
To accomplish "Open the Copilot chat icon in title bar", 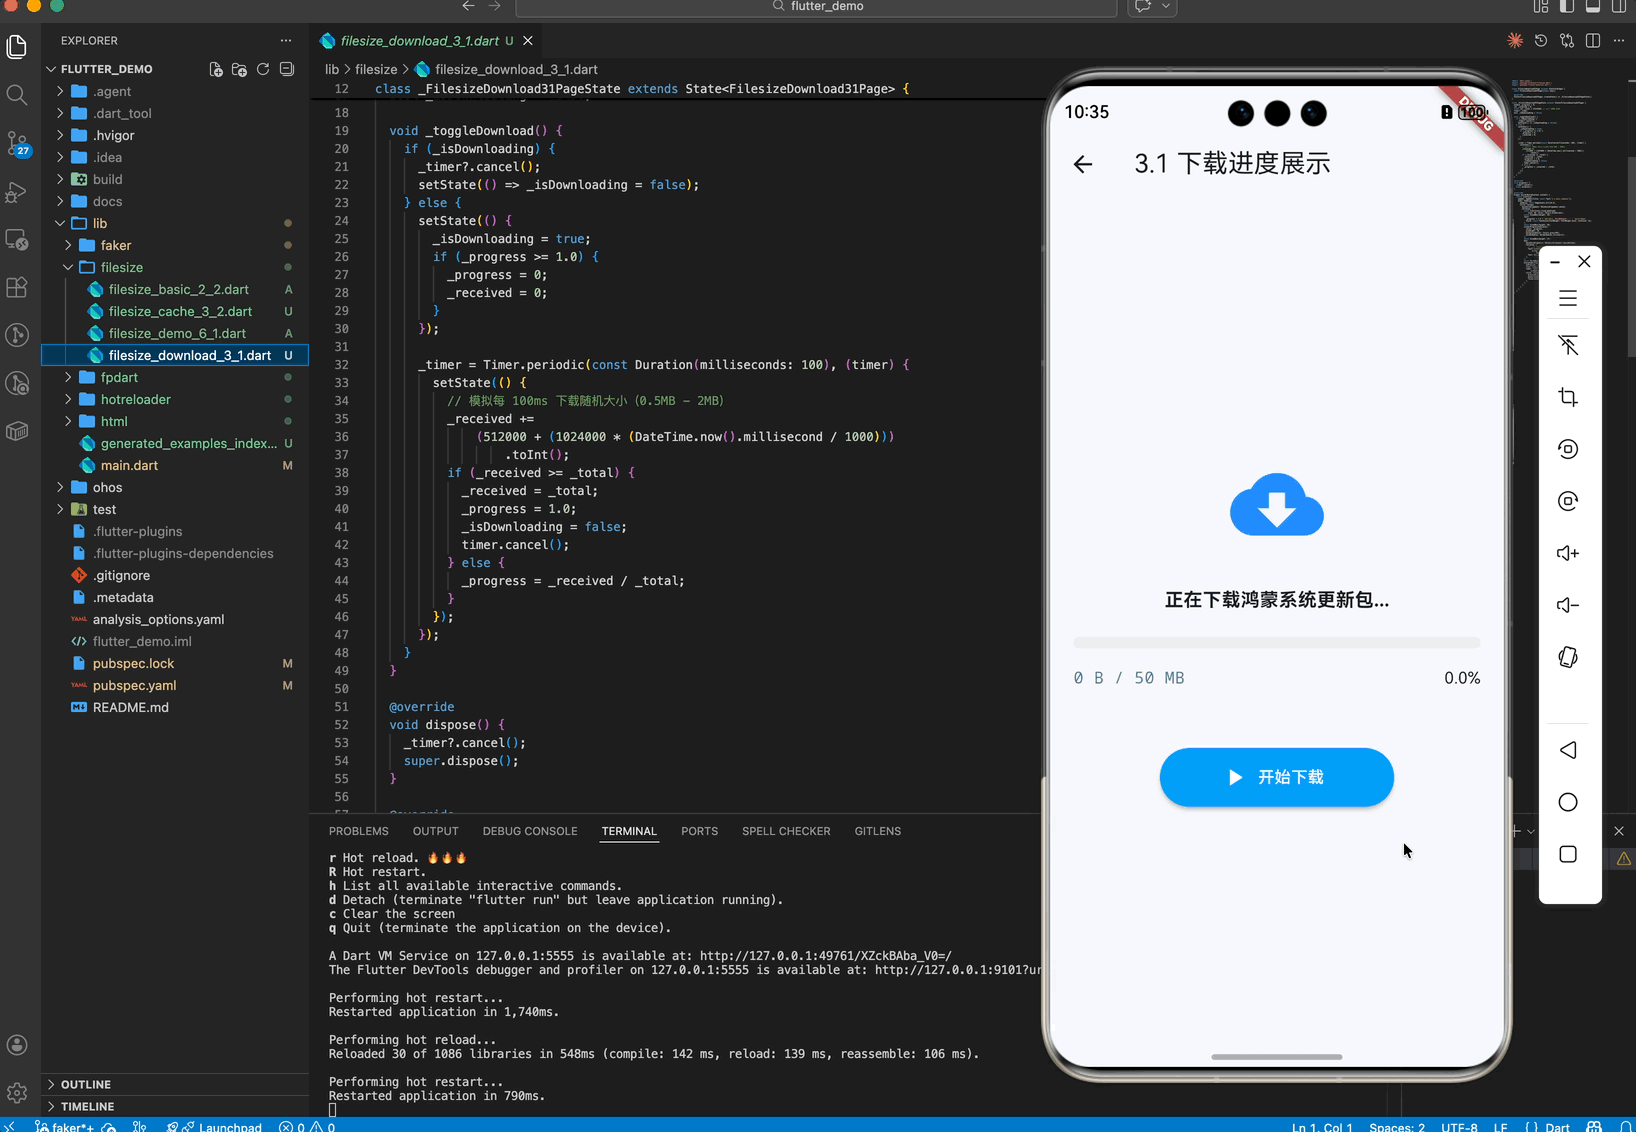I will [x=1143, y=6].
